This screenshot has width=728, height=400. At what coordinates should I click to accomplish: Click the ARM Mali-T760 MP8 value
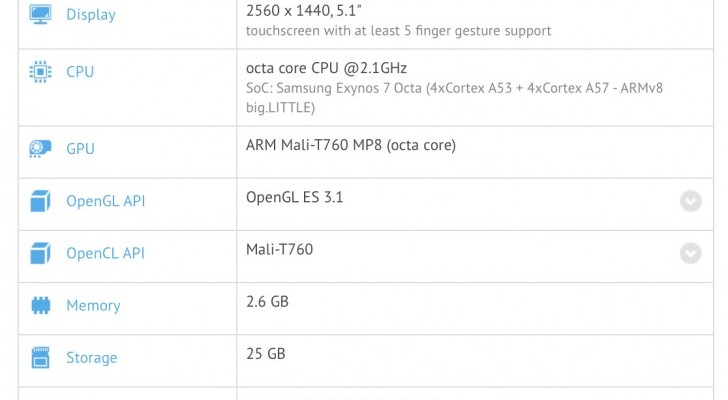(350, 145)
